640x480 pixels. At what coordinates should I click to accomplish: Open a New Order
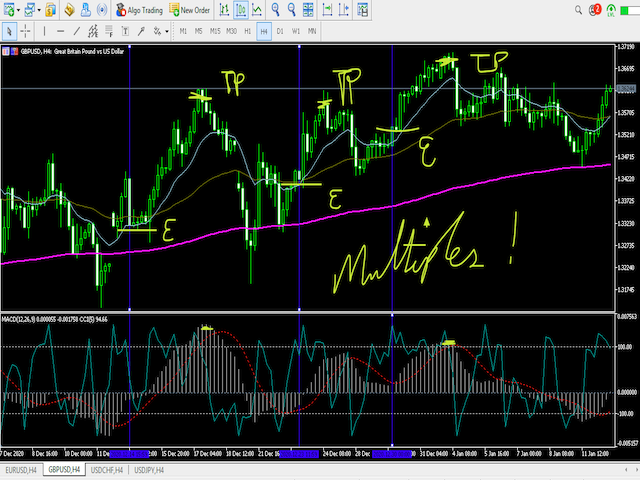tap(190, 11)
